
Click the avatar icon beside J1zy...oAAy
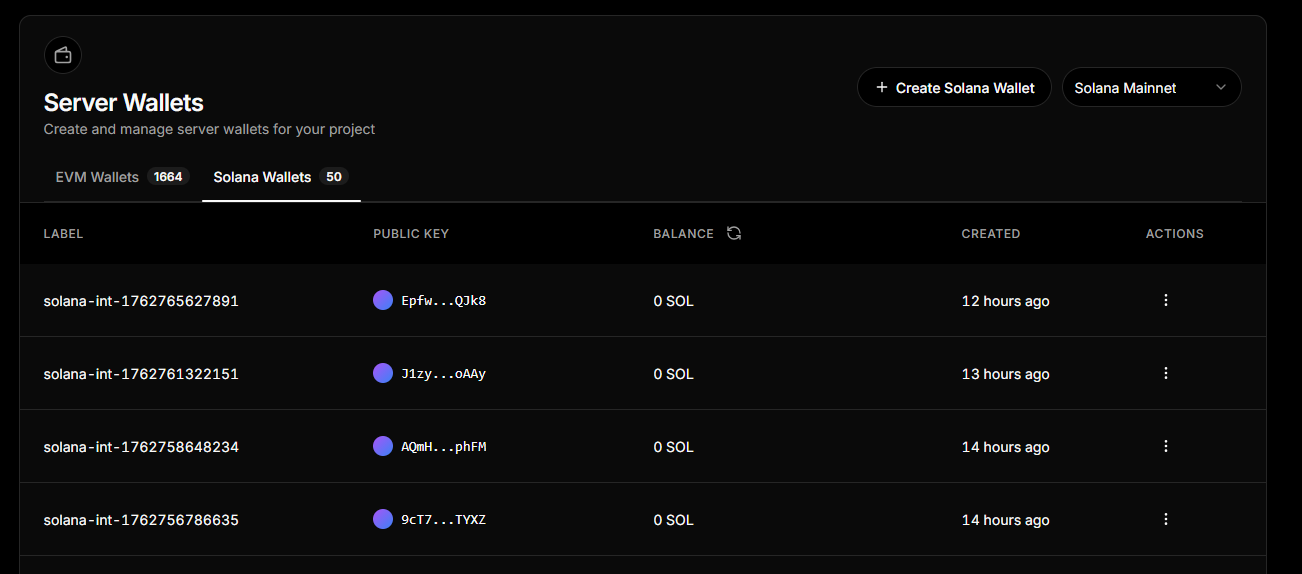[x=383, y=373]
